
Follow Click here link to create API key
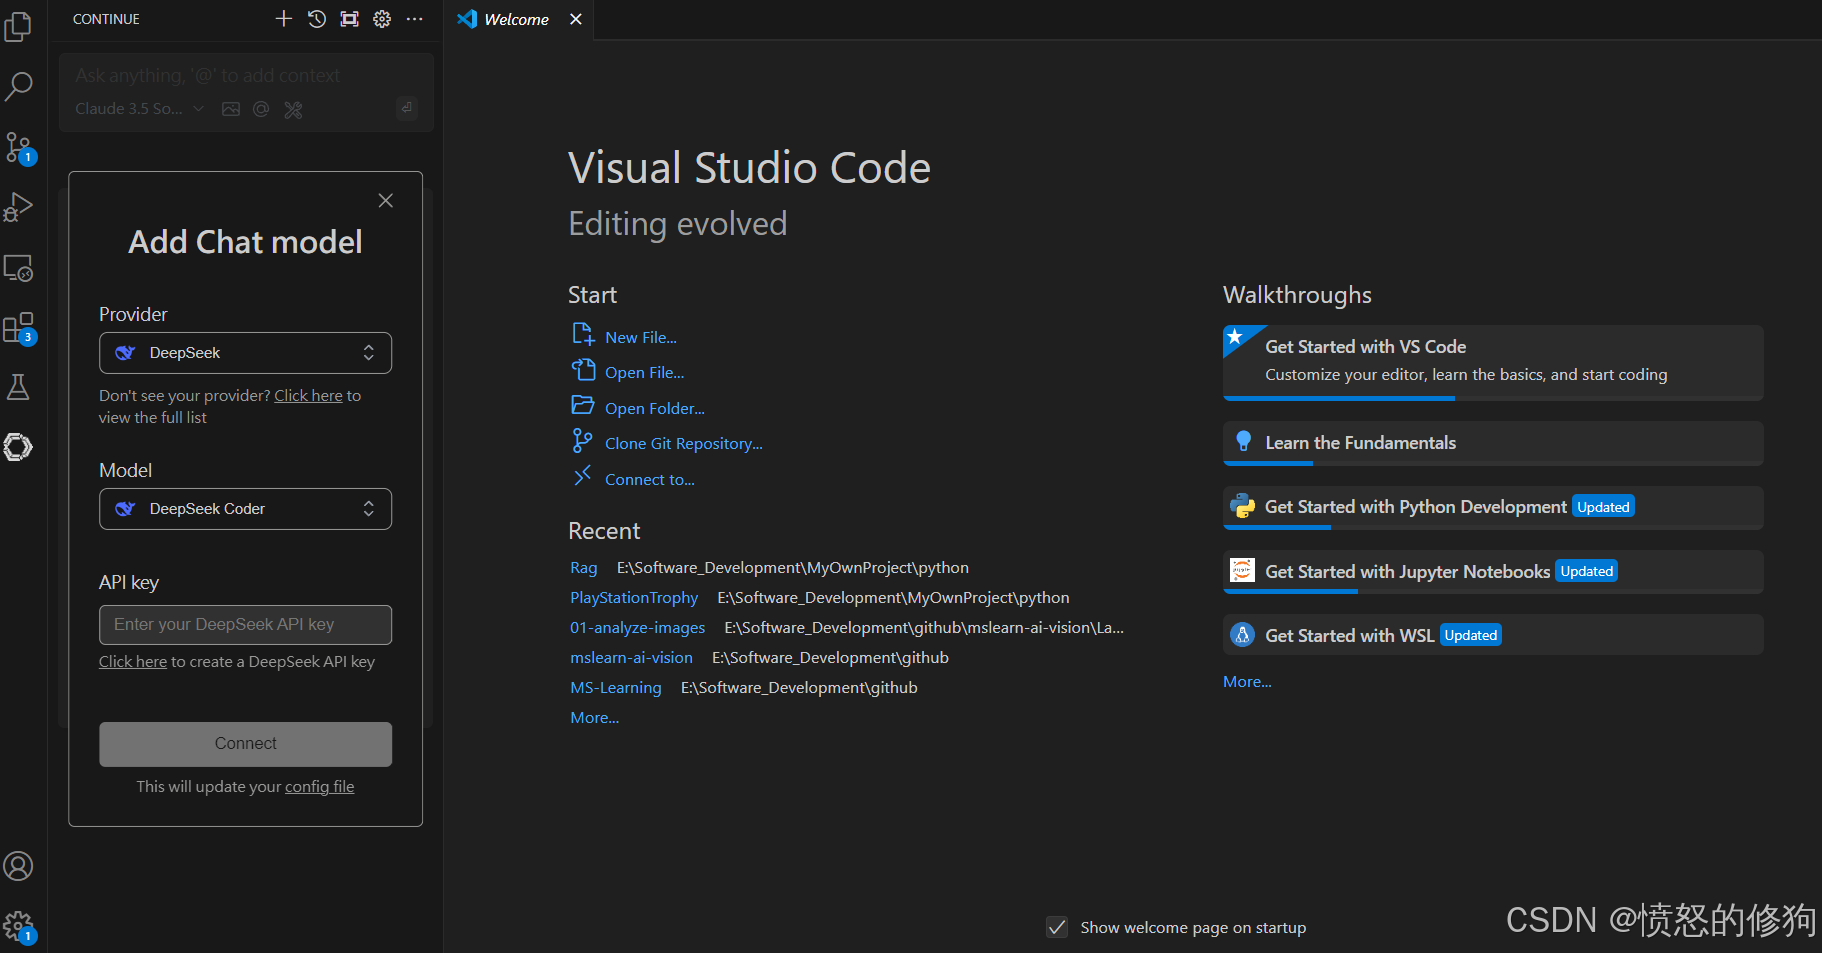click(133, 662)
